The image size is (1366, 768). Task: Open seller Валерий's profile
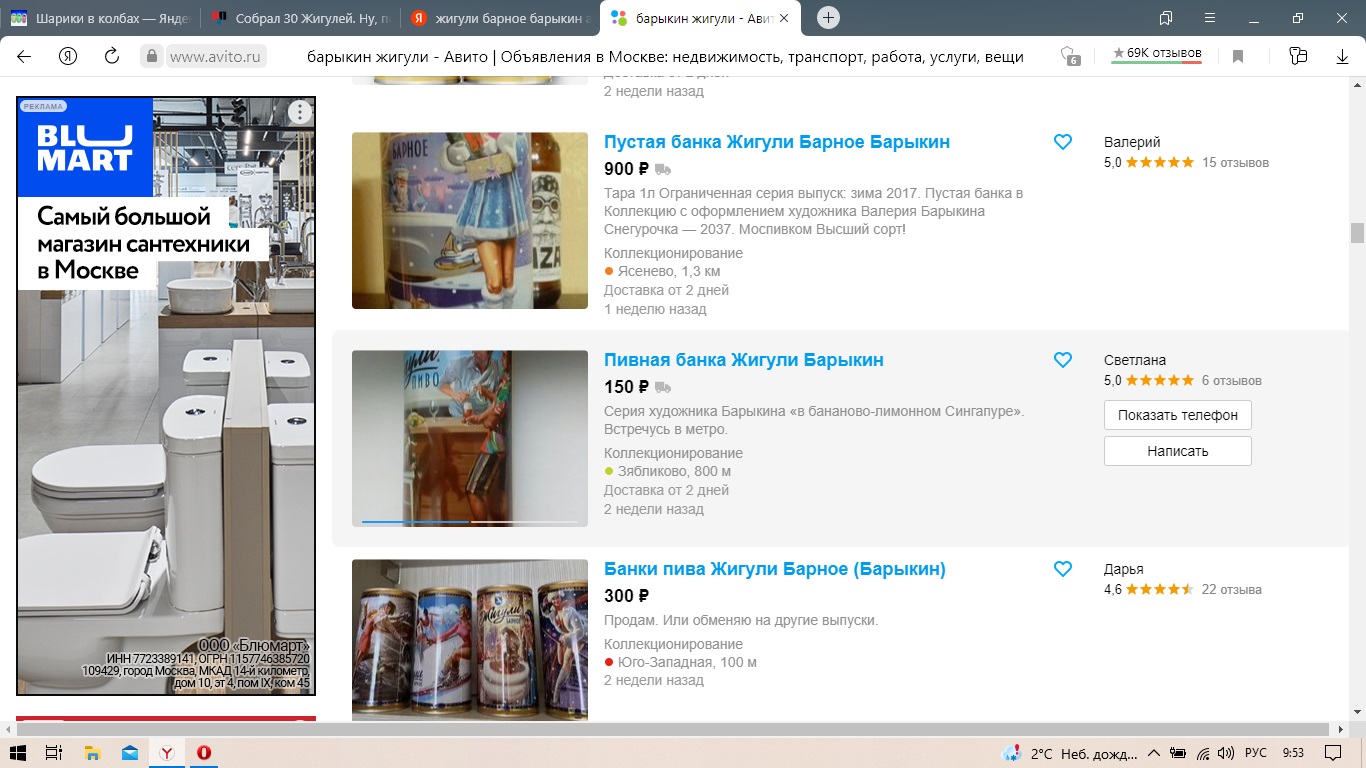click(1132, 142)
